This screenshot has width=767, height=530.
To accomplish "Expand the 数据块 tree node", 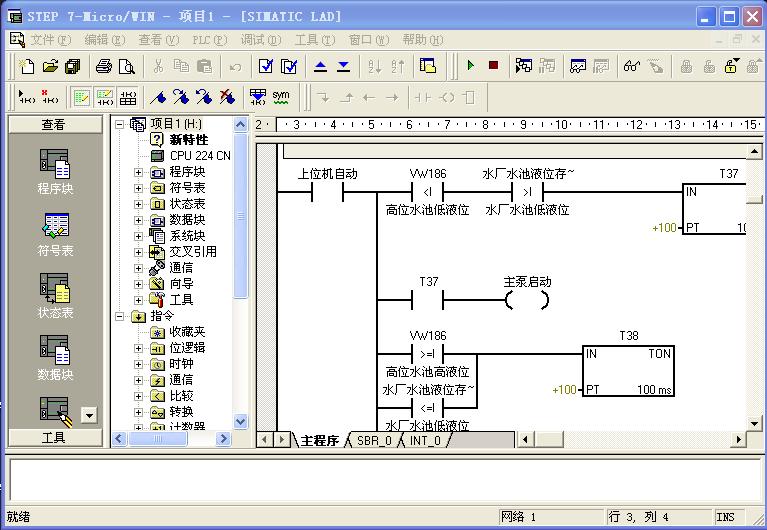I will click(138, 220).
